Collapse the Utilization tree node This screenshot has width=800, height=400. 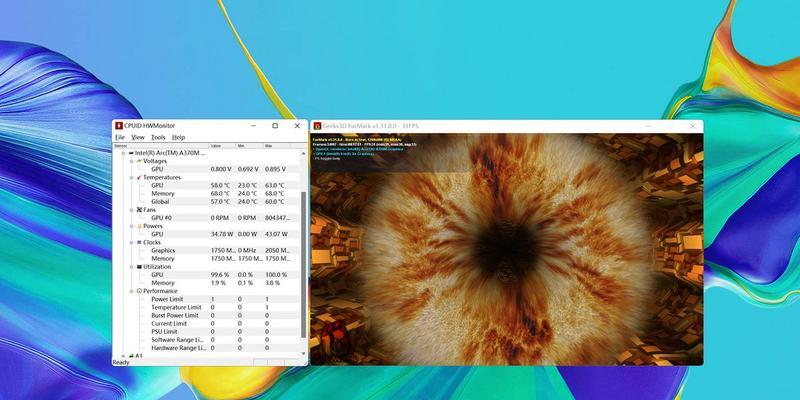(131, 266)
